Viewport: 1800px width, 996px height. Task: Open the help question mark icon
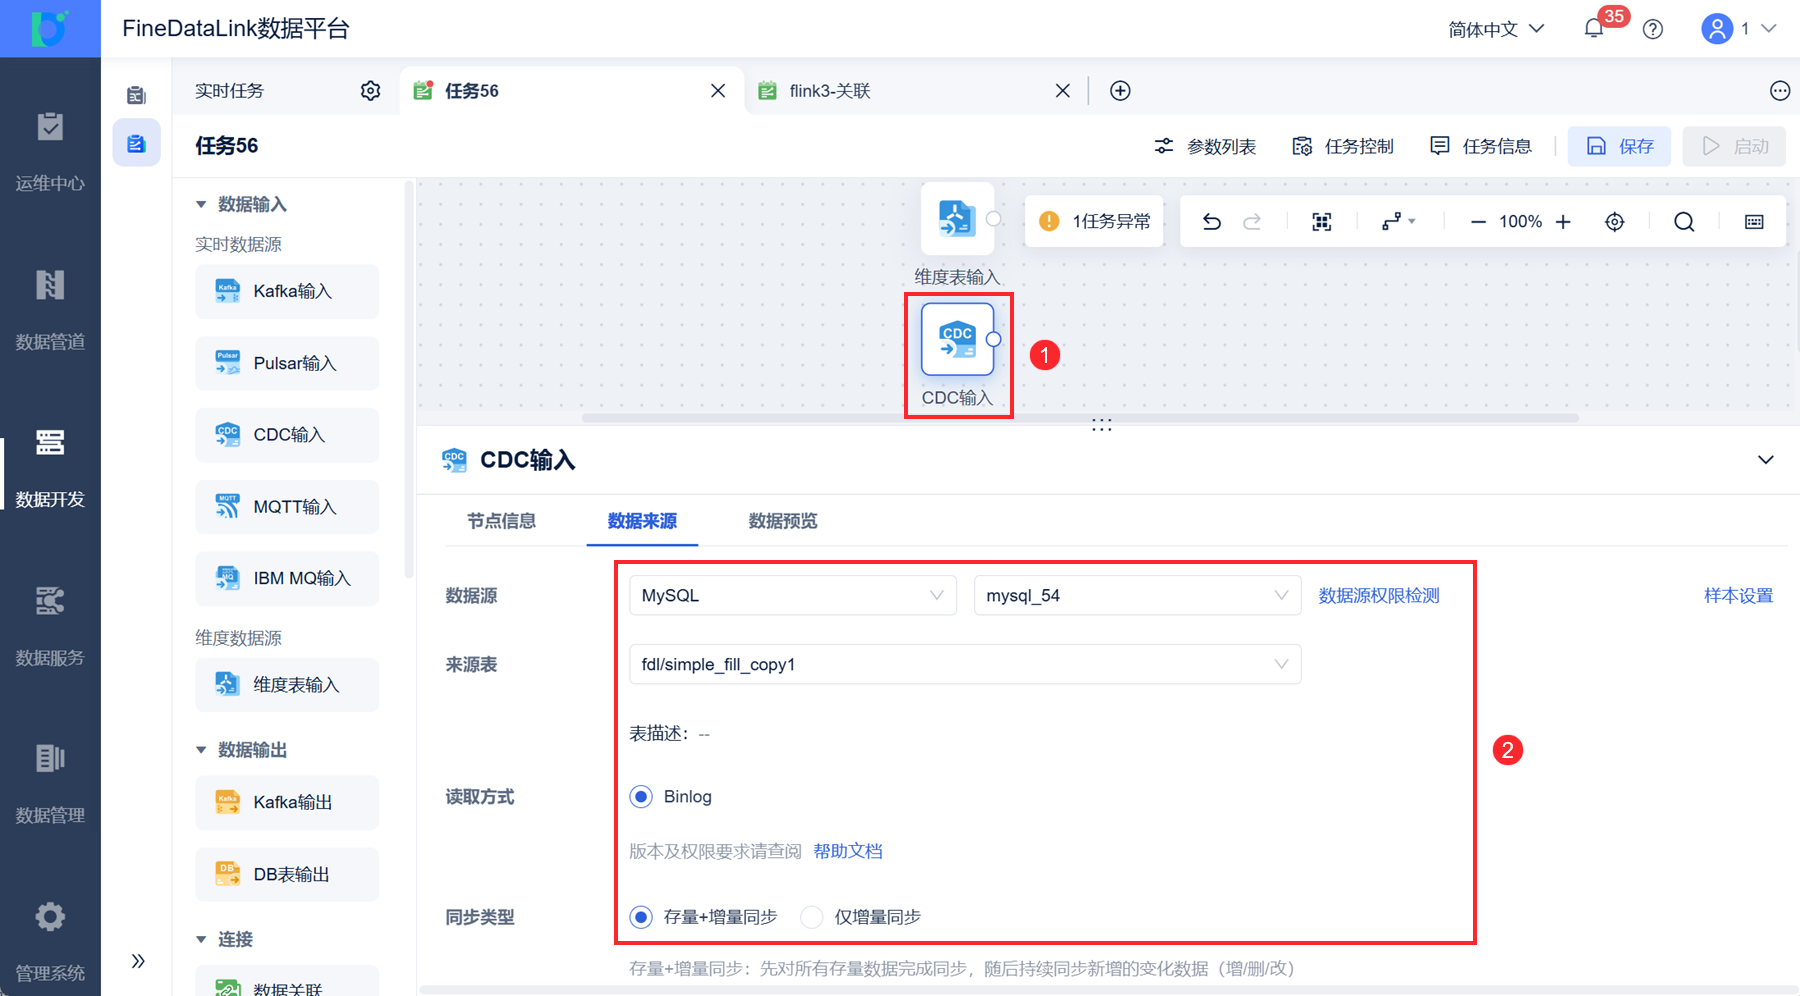tap(1653, 29)
